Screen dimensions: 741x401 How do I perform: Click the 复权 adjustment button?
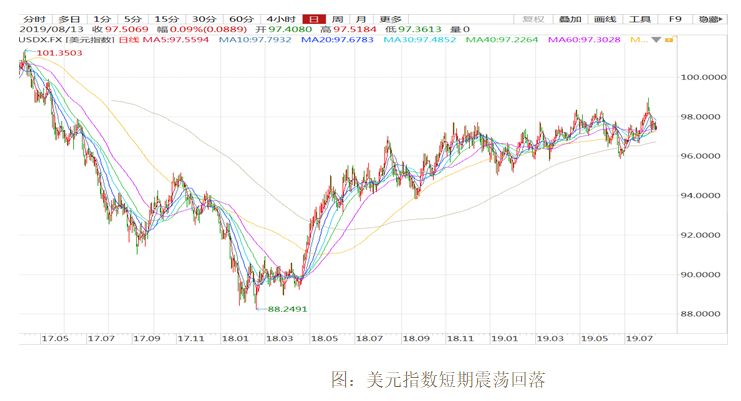tap(533, 19)
